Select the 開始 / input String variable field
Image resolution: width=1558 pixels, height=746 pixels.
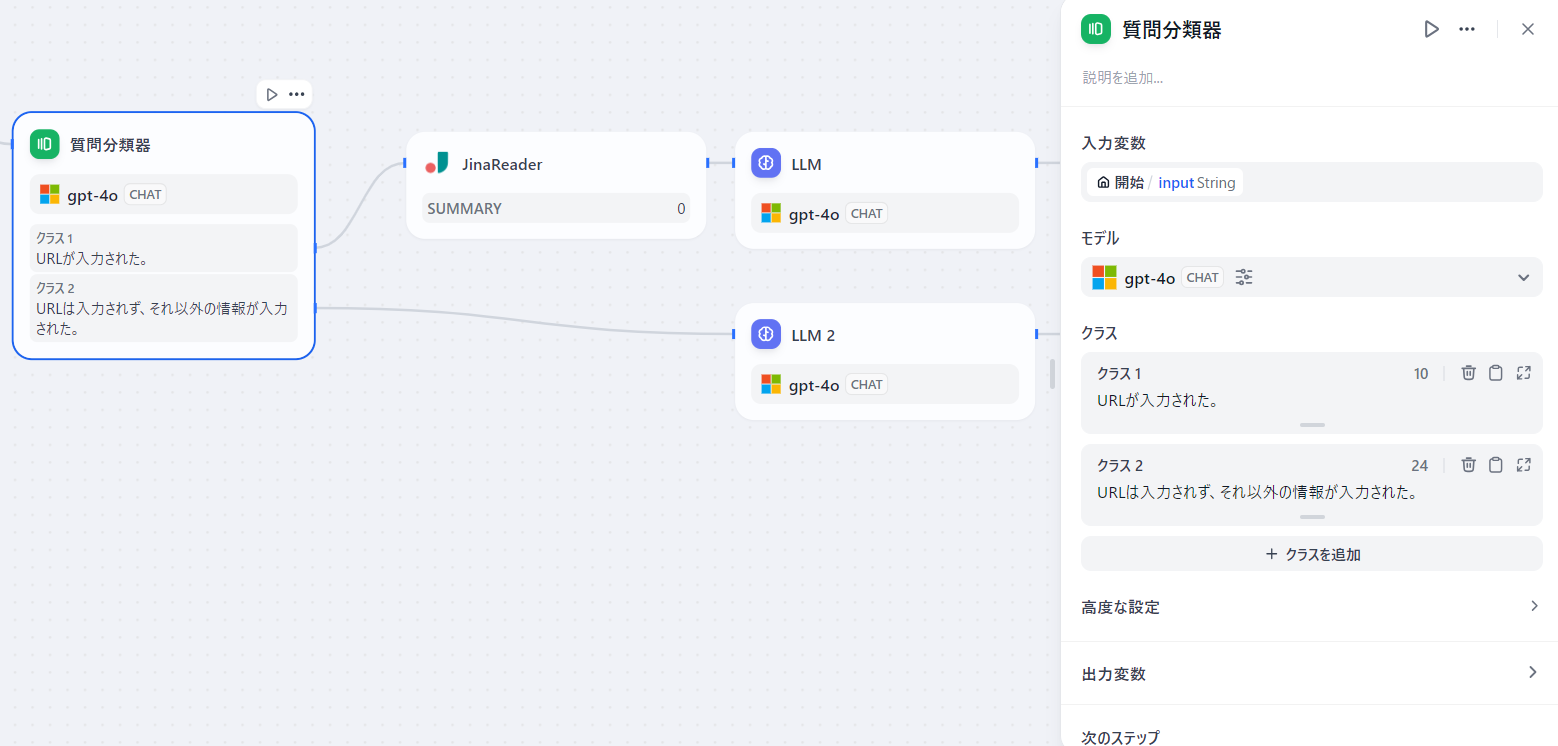click(1311, 182)
